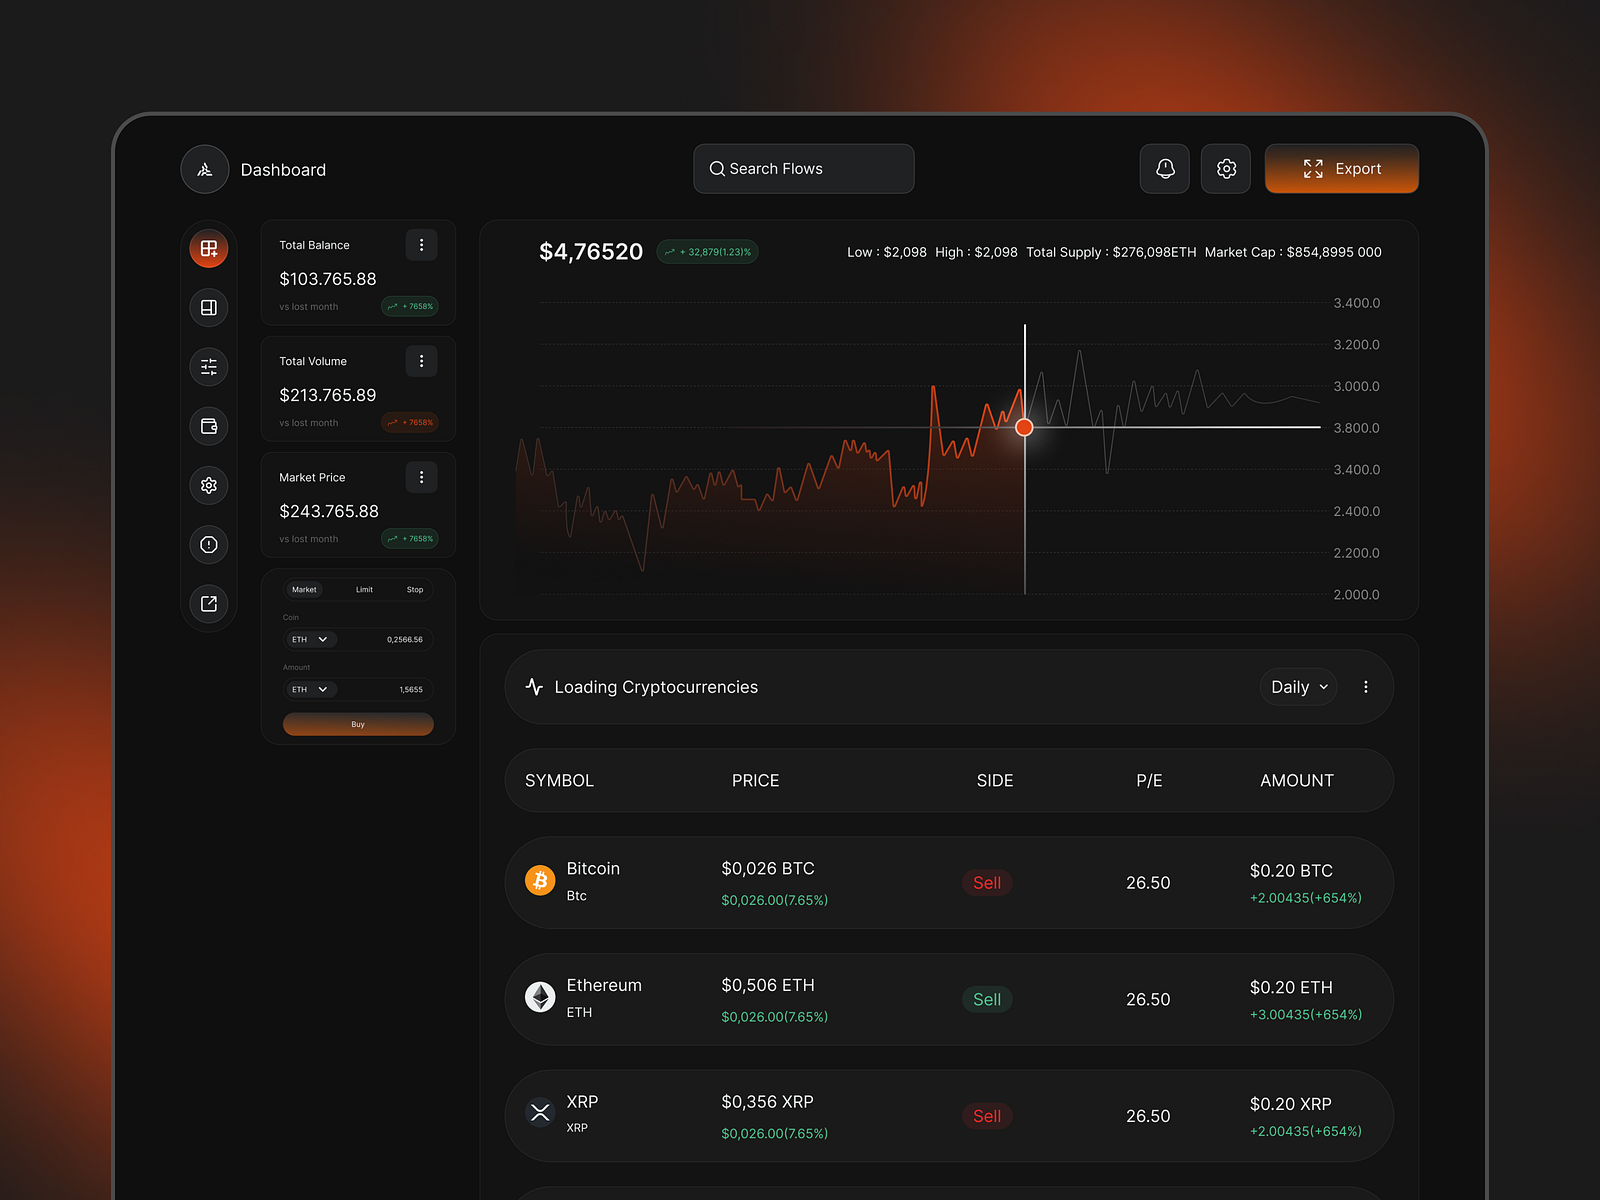The image size is (1600, 1200).
Task: Focus the Search Flows field
Action: point(804,169)
